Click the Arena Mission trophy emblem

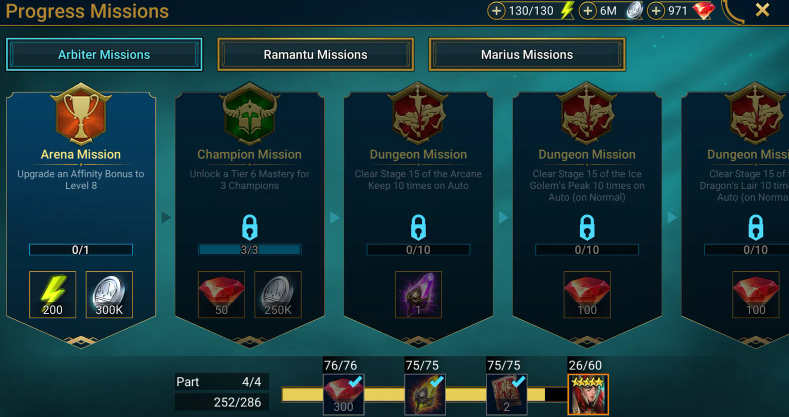pos(81,115)
